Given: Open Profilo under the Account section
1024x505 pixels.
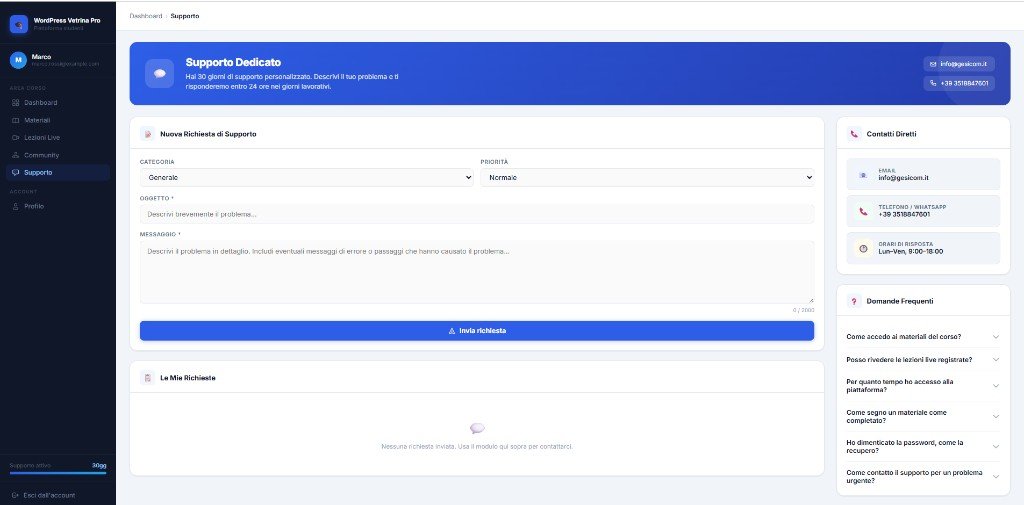Looking at the screenshot, I should point(58,206).
